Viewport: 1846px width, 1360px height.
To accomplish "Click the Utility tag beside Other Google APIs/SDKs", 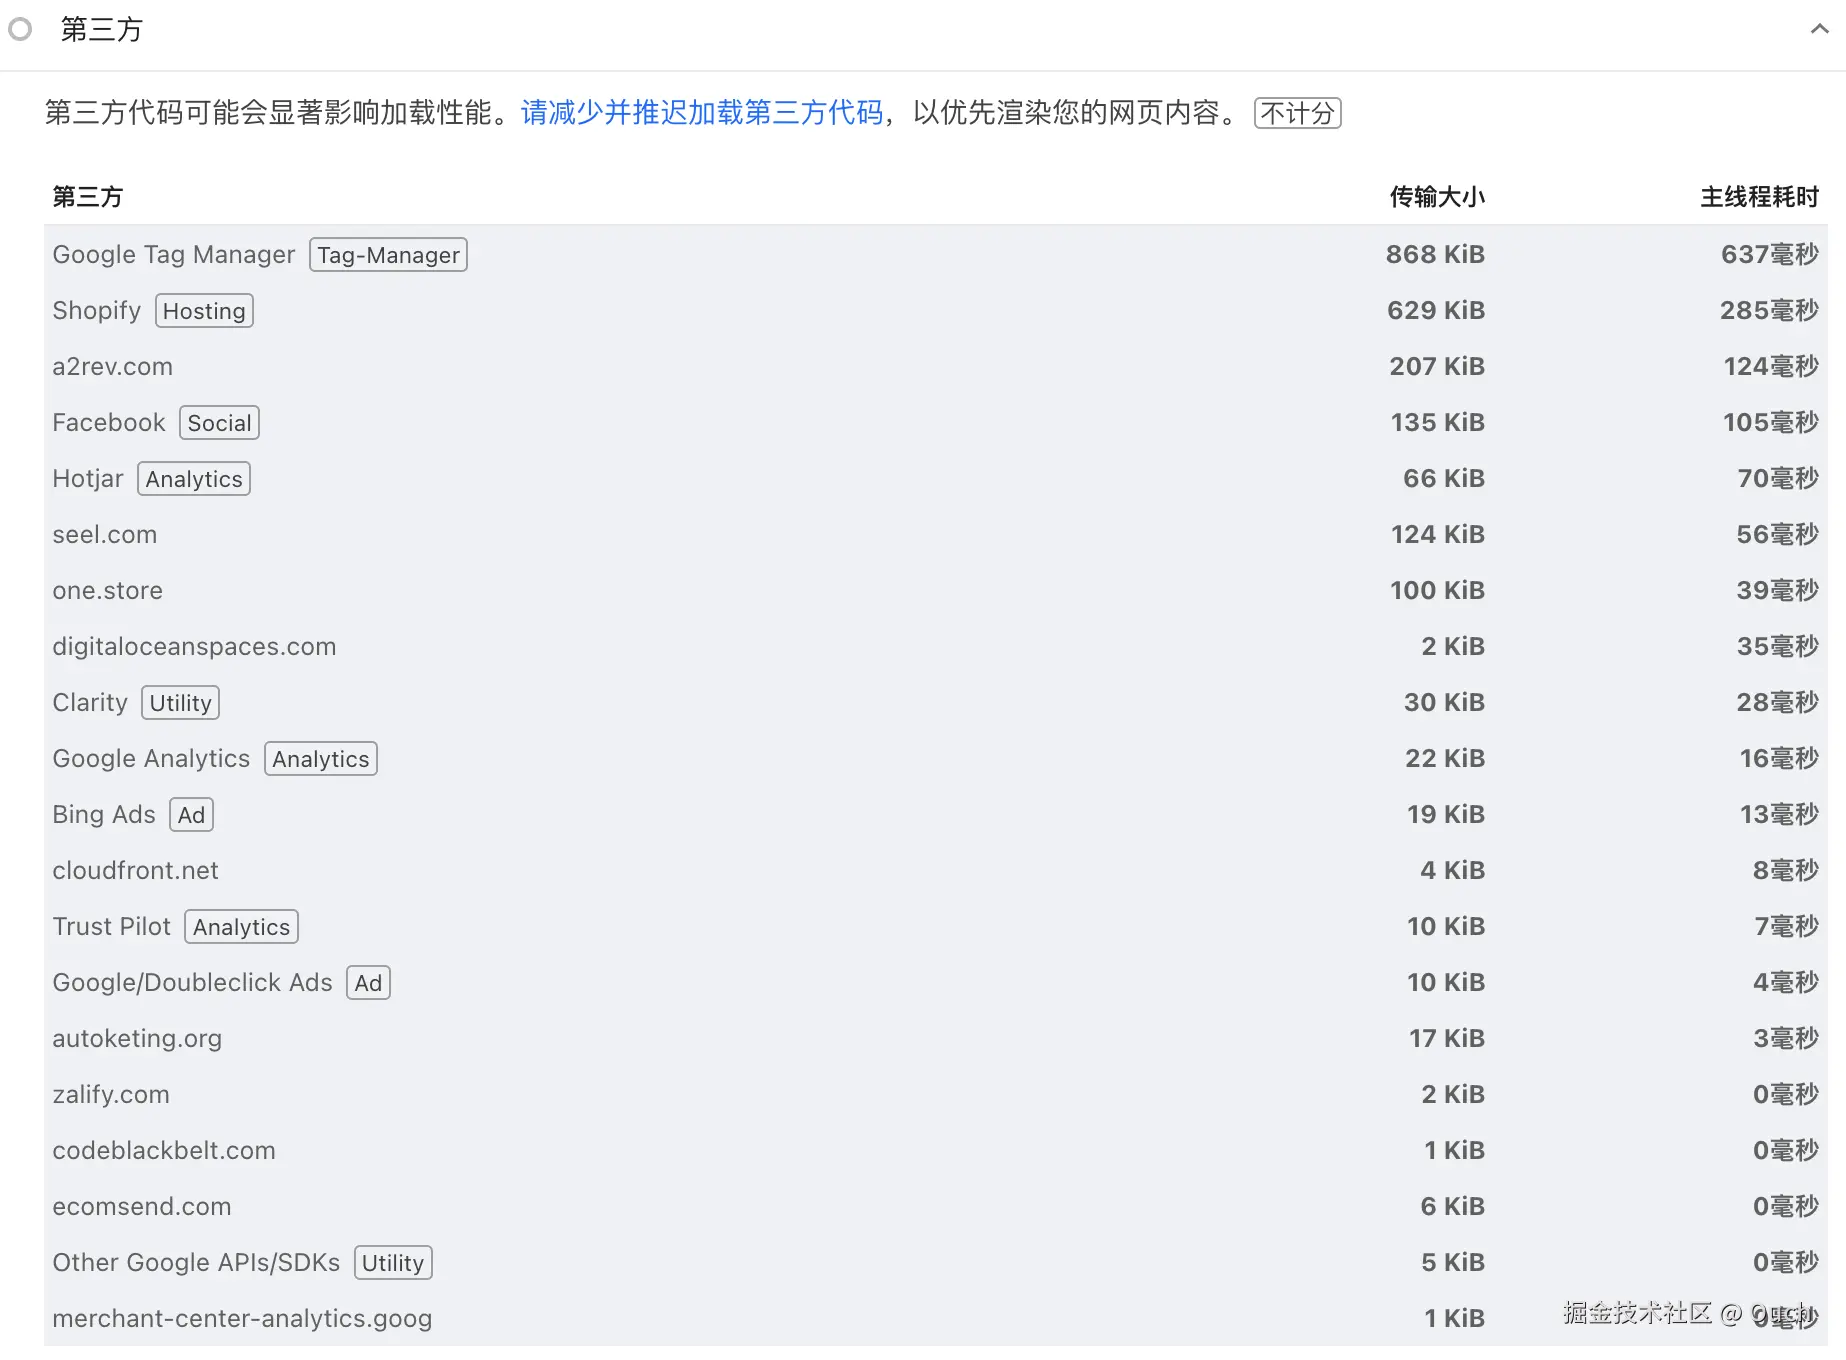I will pos(393,1263).
